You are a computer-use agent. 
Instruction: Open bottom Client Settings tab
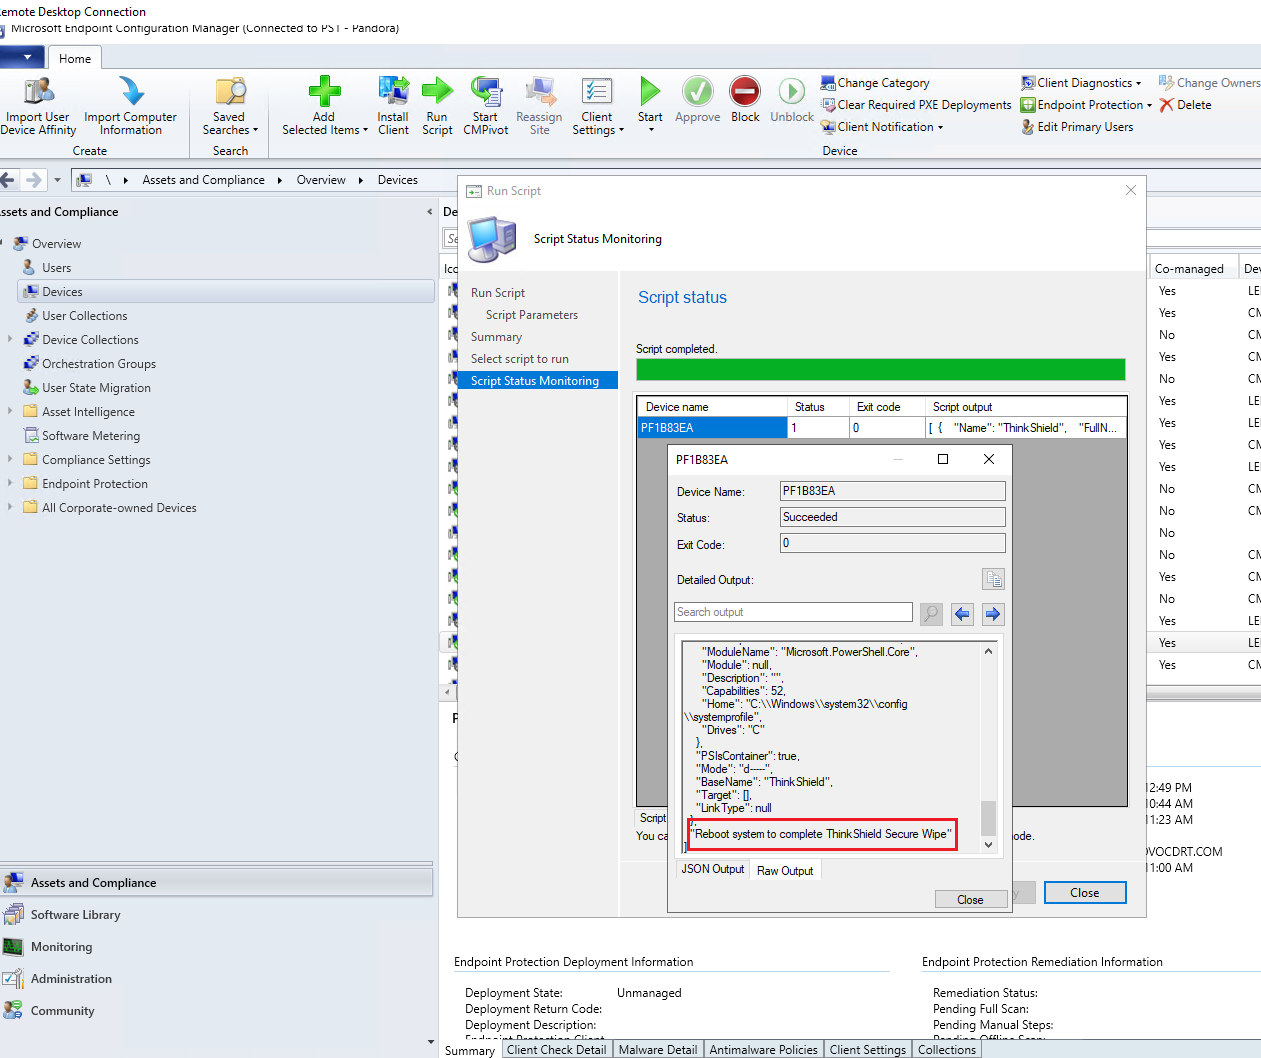868,1049
